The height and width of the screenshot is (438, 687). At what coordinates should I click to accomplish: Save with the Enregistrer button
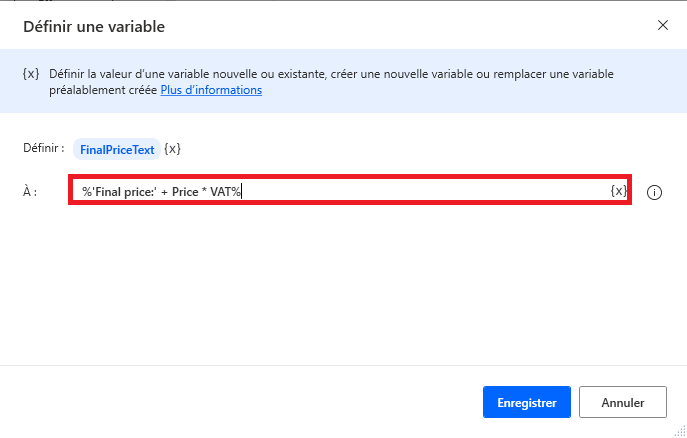pyautogui.click(x=526, y=402)
